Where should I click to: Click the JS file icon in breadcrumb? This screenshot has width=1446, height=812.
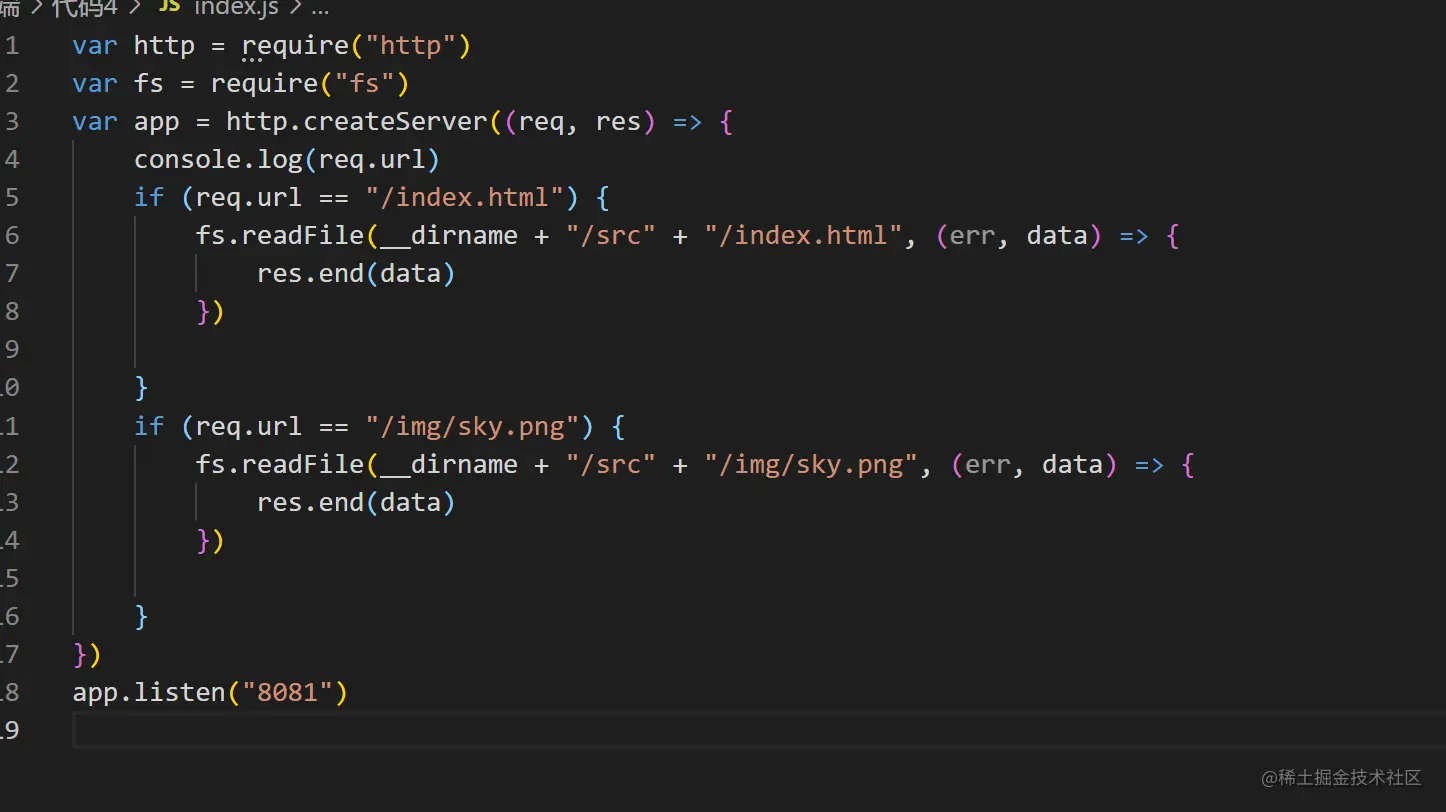[169, 6]
